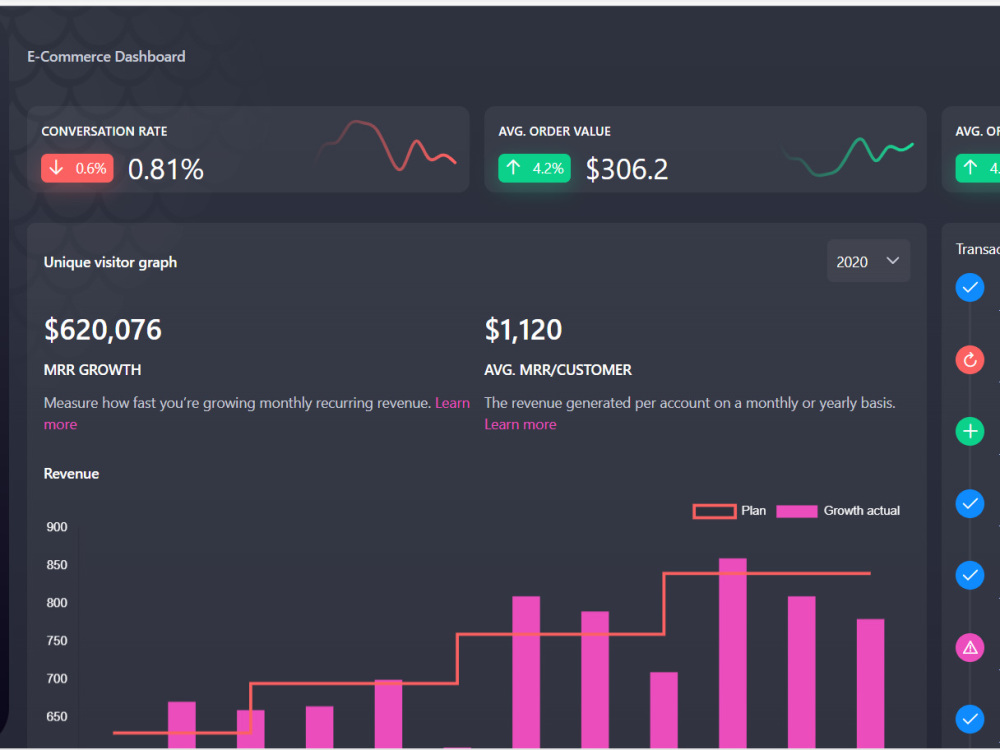Screen dimensions: 1000x750
Task: Click the Unique visitor graph heading
Action: coord(110,262)
